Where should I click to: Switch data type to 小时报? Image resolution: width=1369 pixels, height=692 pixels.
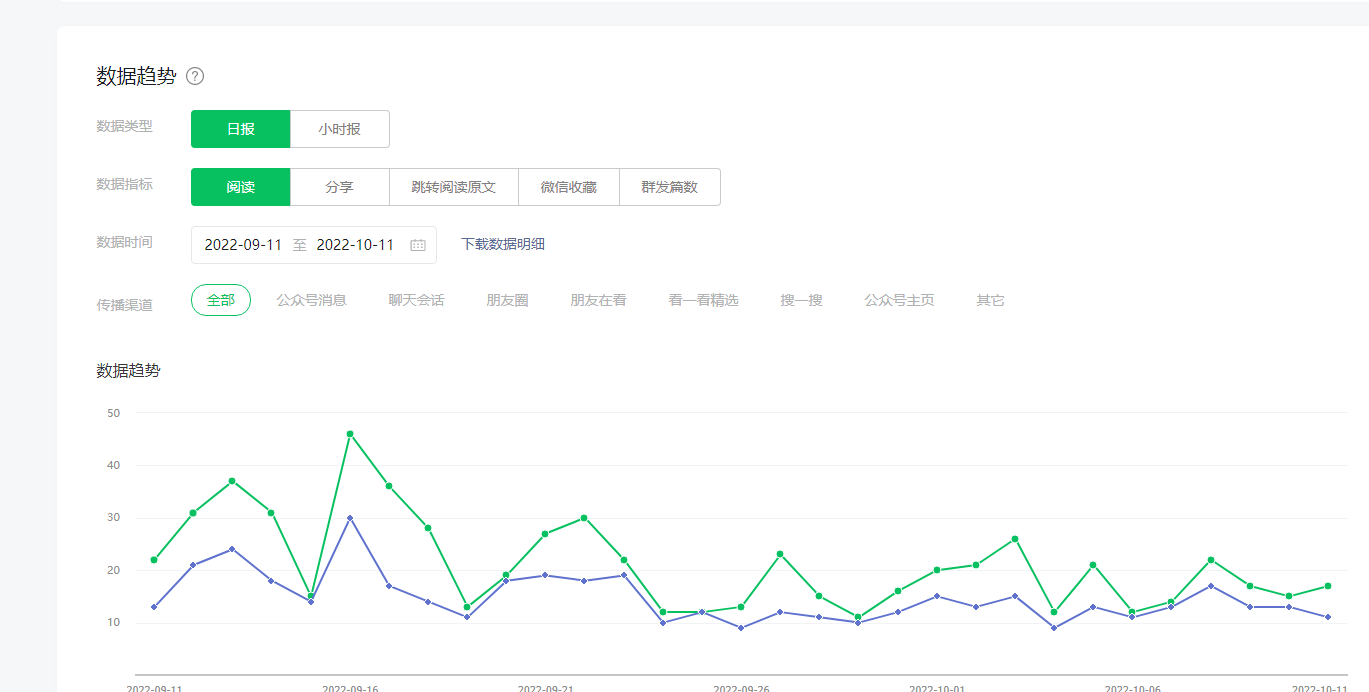[x=340, y=129]
